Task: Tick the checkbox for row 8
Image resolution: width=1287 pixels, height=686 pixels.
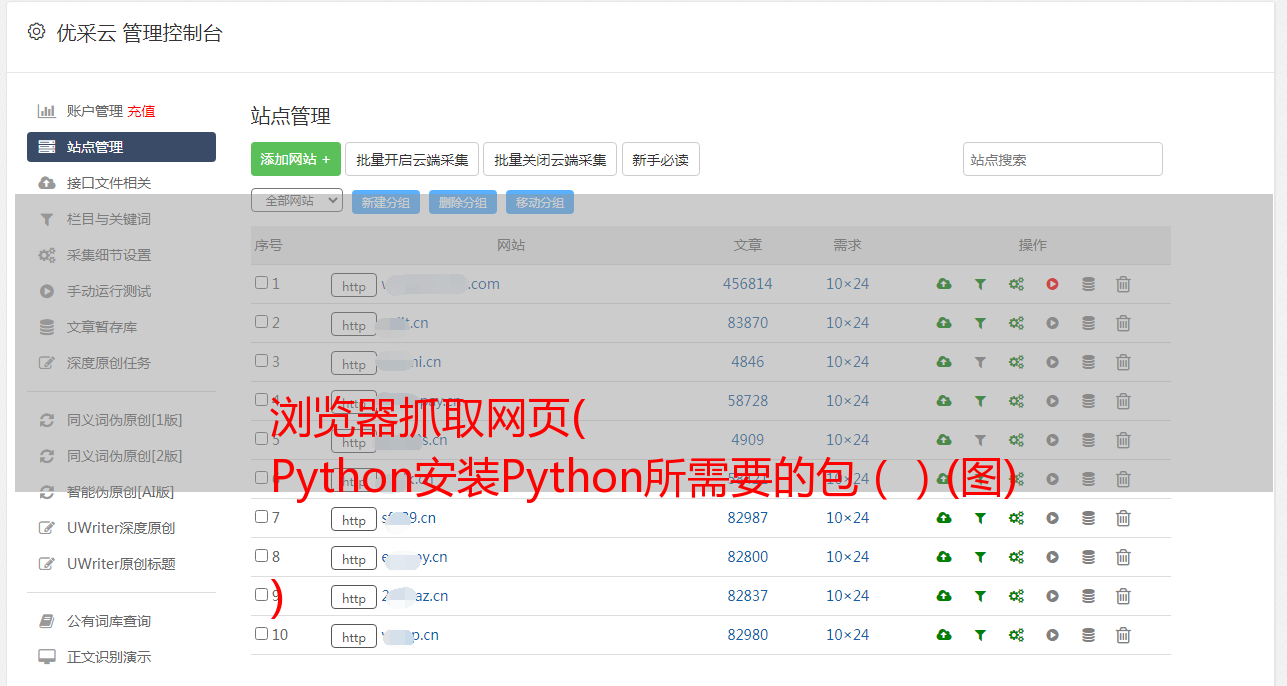Action: pyautogui.click(x=261, y=556)
